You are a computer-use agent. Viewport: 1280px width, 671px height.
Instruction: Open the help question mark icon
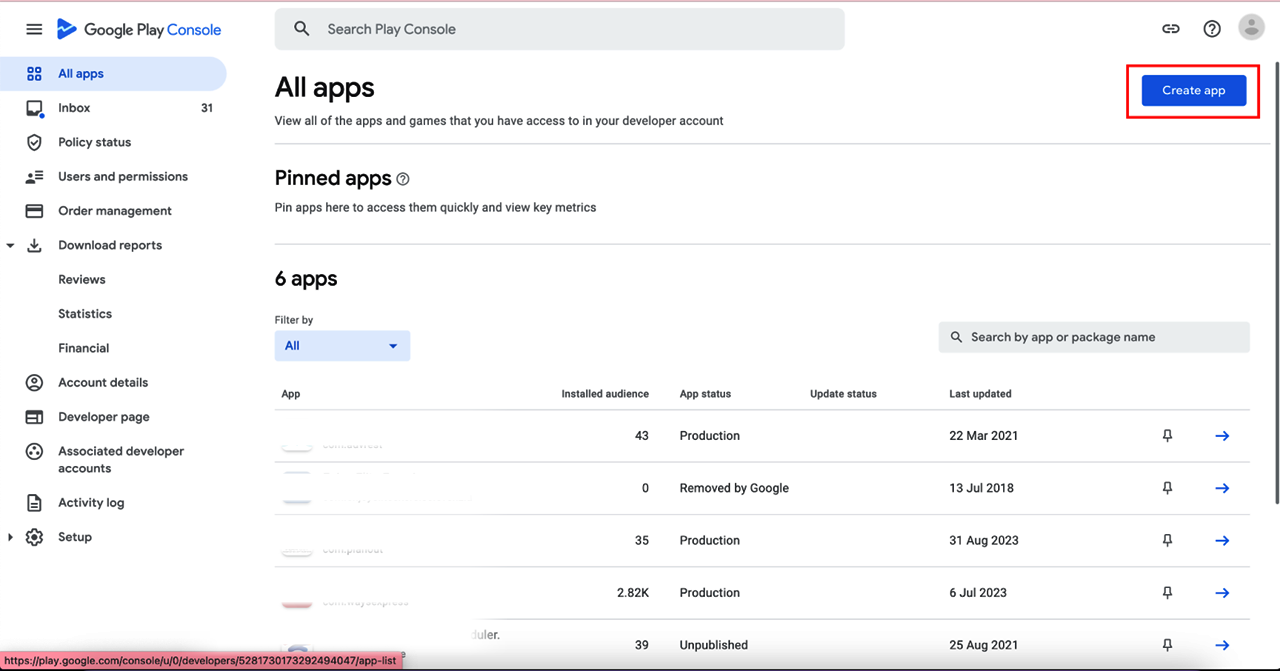[x=1212, y=29]
